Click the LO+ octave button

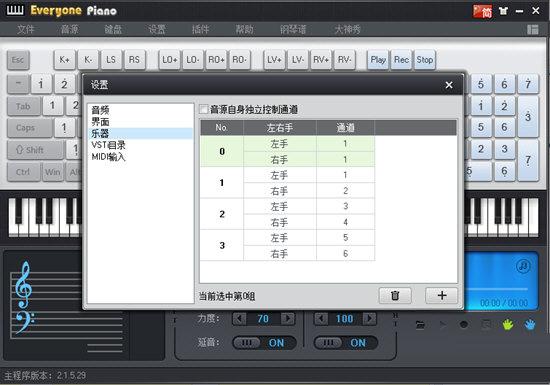(169, 60)
